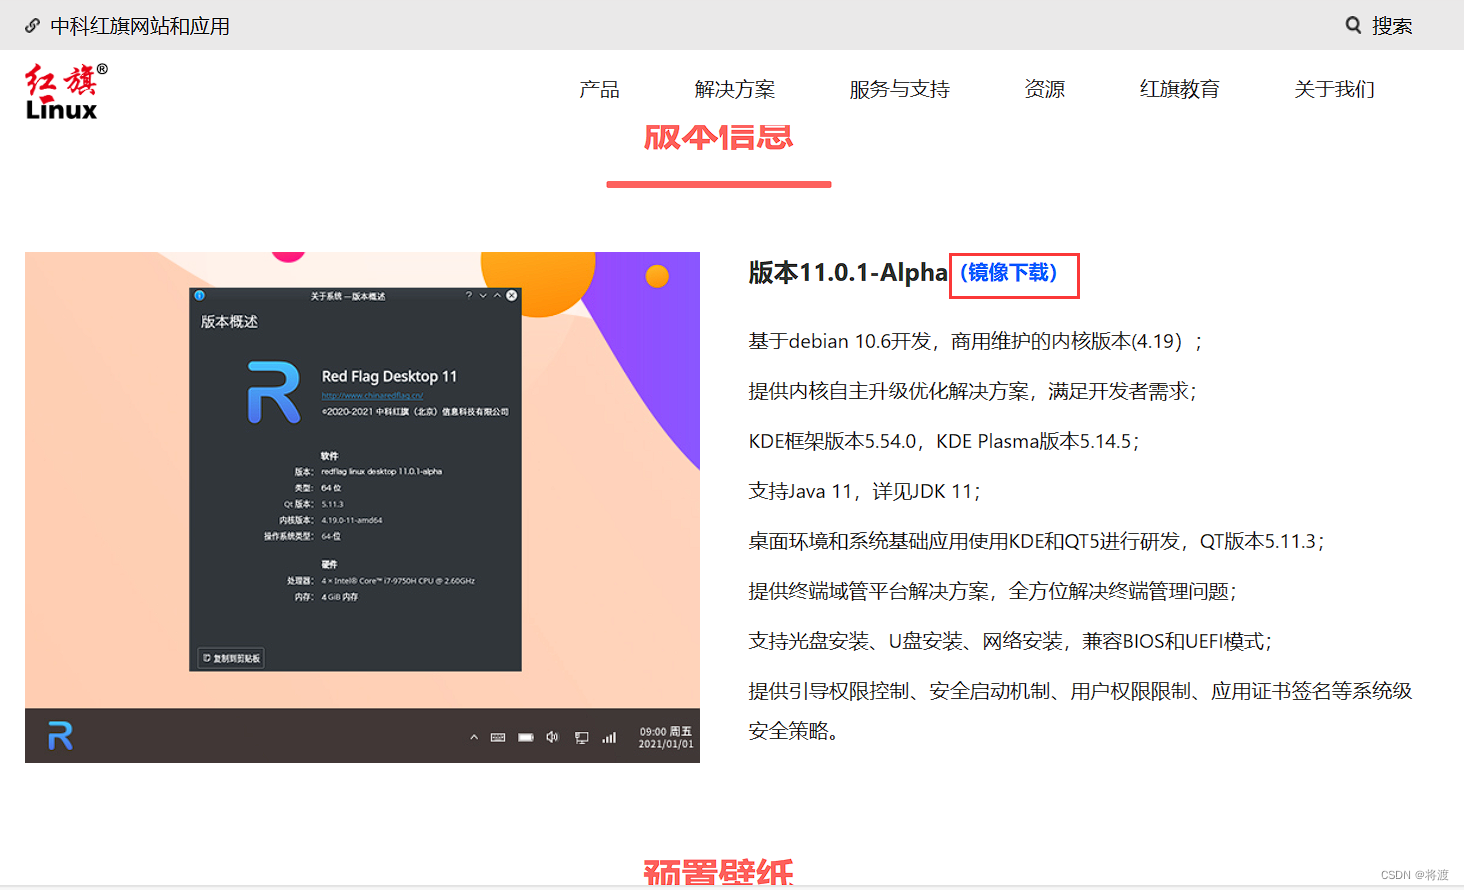This screenshot has width=1464, height=890.
Task: Click the blue R logo in about dialog
Action: coord(274,392)
